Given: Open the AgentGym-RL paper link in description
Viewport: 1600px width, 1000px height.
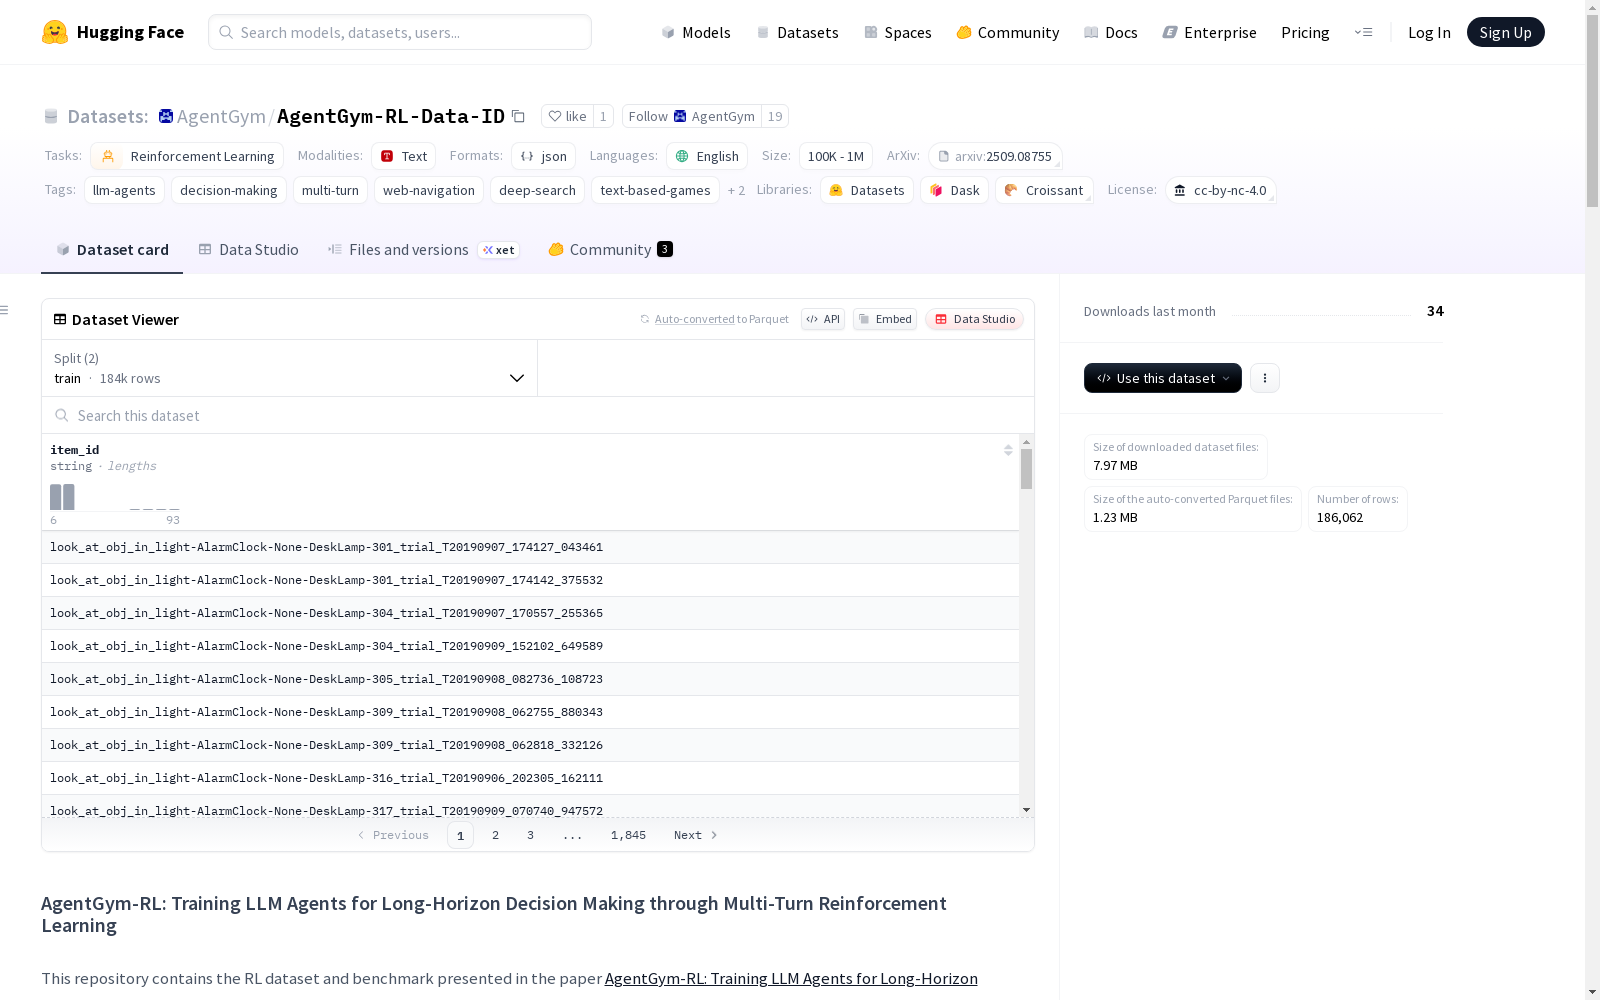Looking at the screenshot, I should 791,979.
